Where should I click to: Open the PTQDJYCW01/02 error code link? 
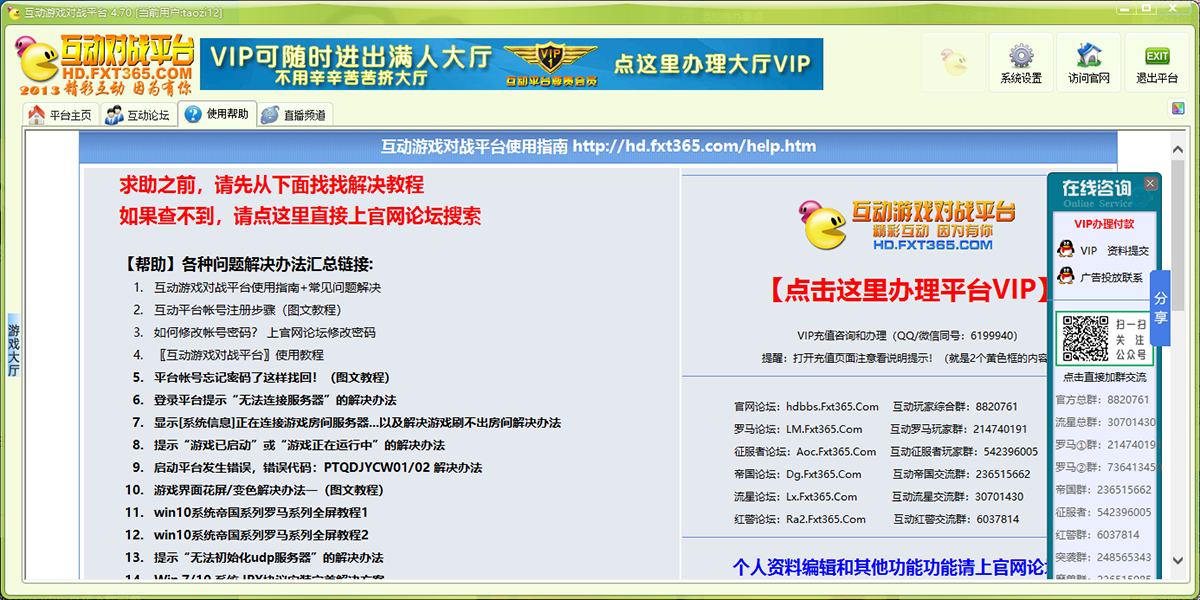[318, 468]
